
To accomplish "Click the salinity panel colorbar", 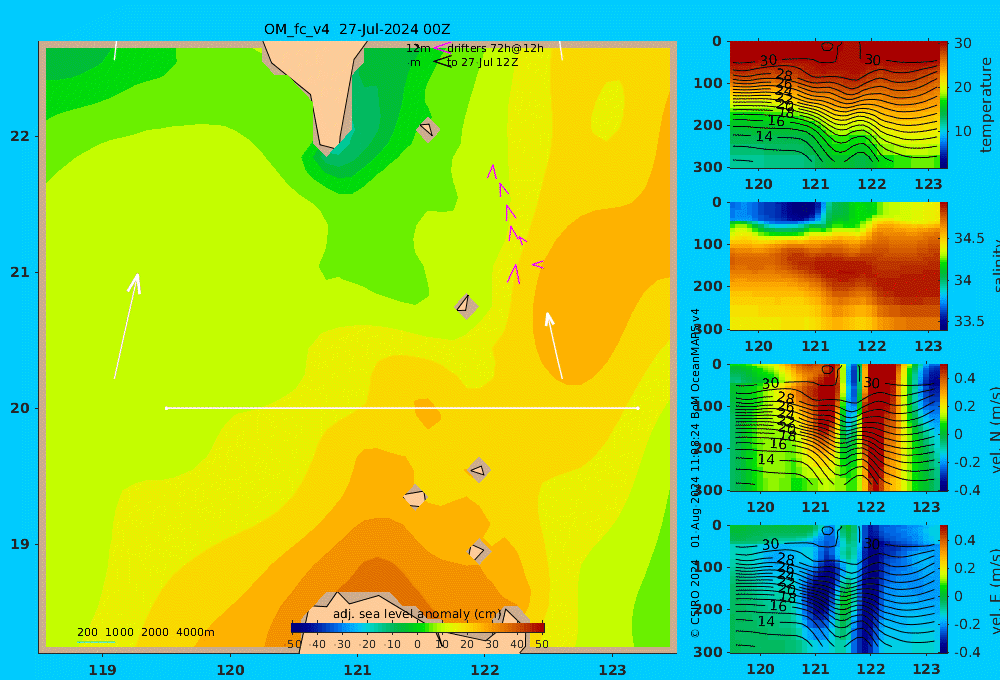I will coord(944,266).
